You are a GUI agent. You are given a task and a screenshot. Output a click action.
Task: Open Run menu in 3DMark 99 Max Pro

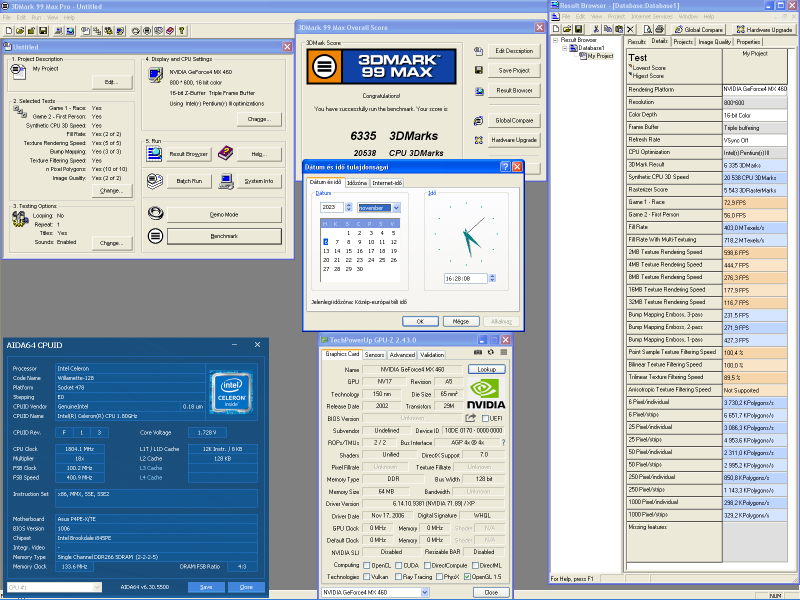(x=36, y=17)
